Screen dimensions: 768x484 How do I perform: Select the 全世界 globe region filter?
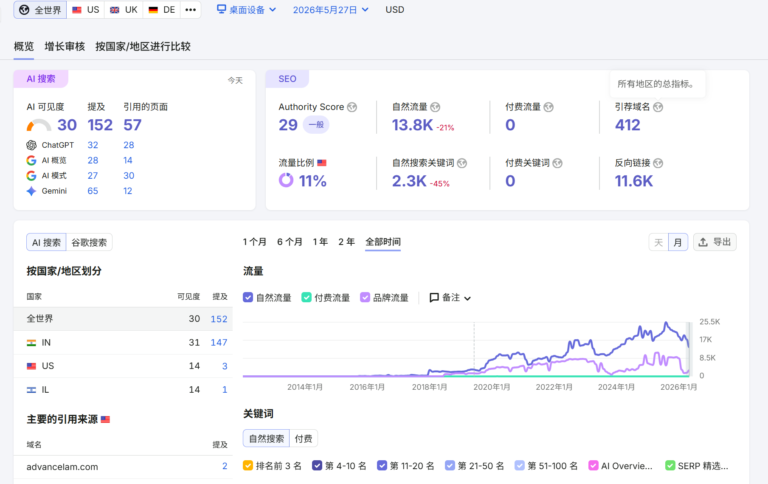[x=40, y=10]
